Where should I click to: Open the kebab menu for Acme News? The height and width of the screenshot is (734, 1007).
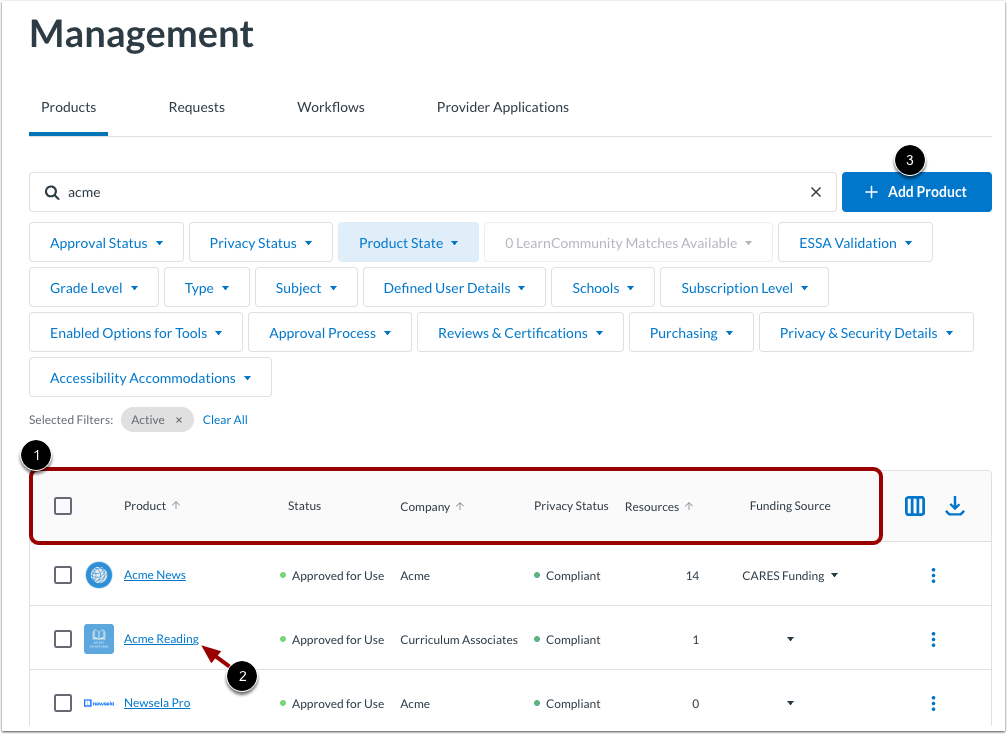point(933,575)
